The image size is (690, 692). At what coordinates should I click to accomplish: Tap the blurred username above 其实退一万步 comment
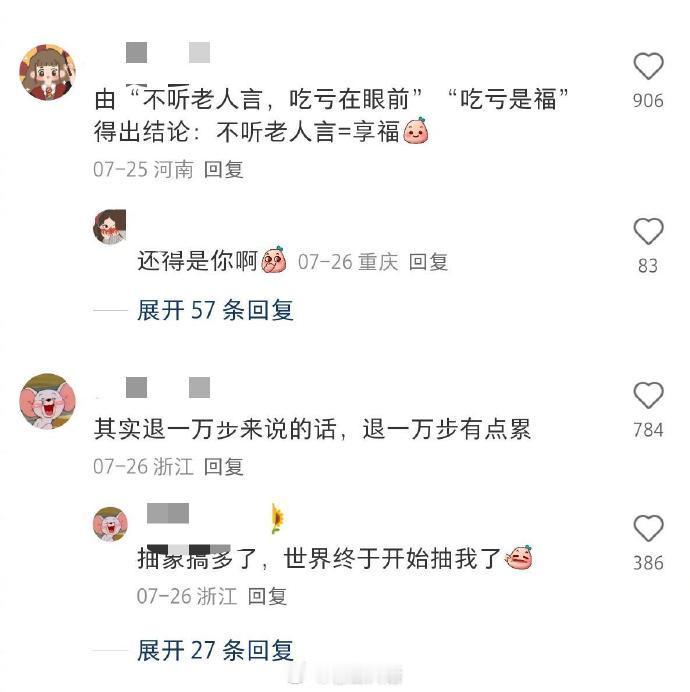tap(168, 387)
